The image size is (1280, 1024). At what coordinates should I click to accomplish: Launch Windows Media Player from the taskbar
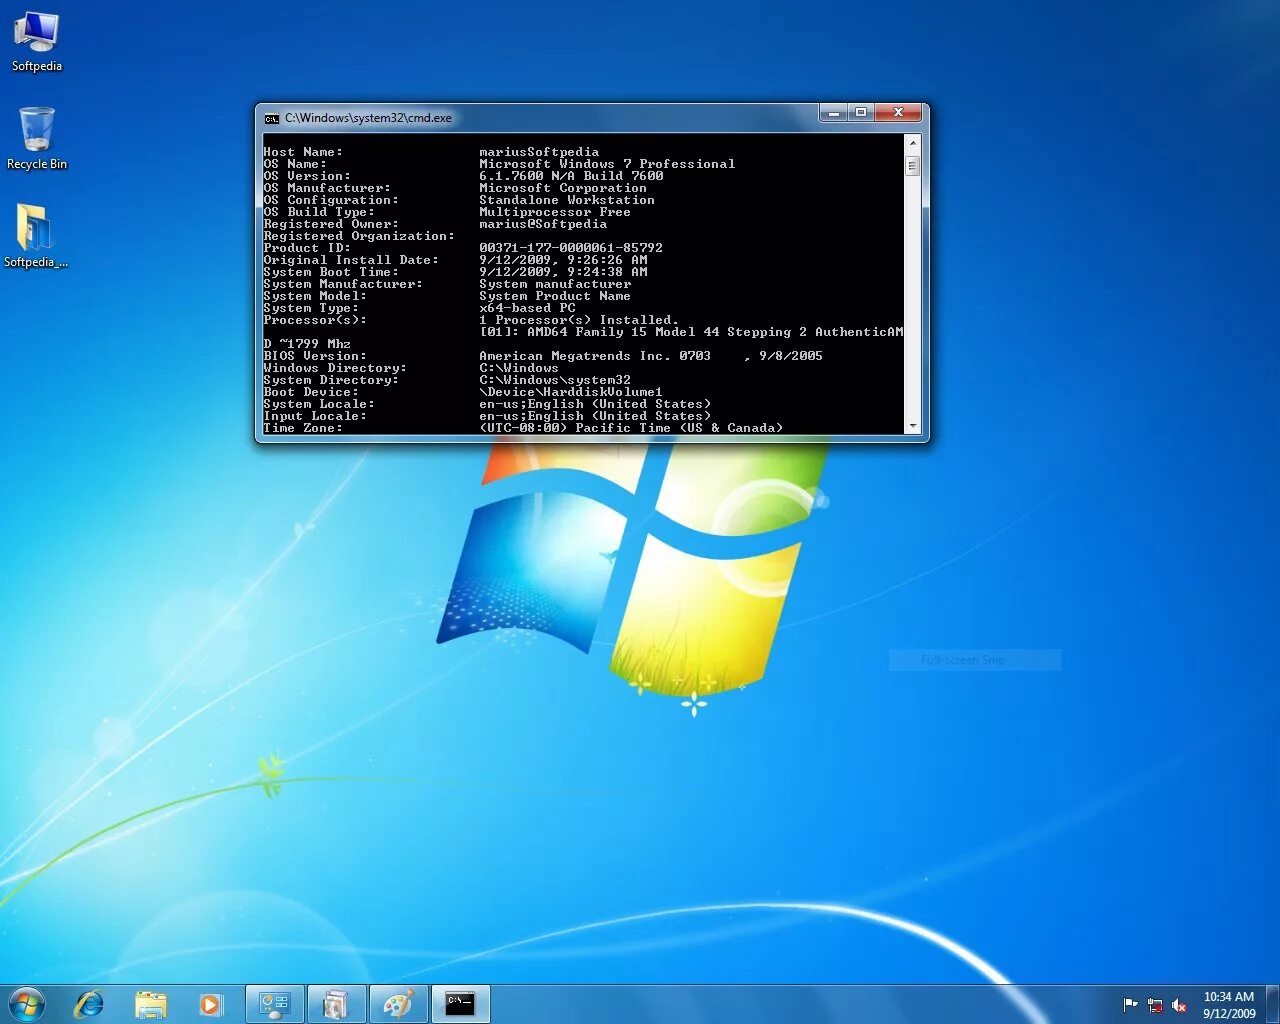[x=211, y=1004]
